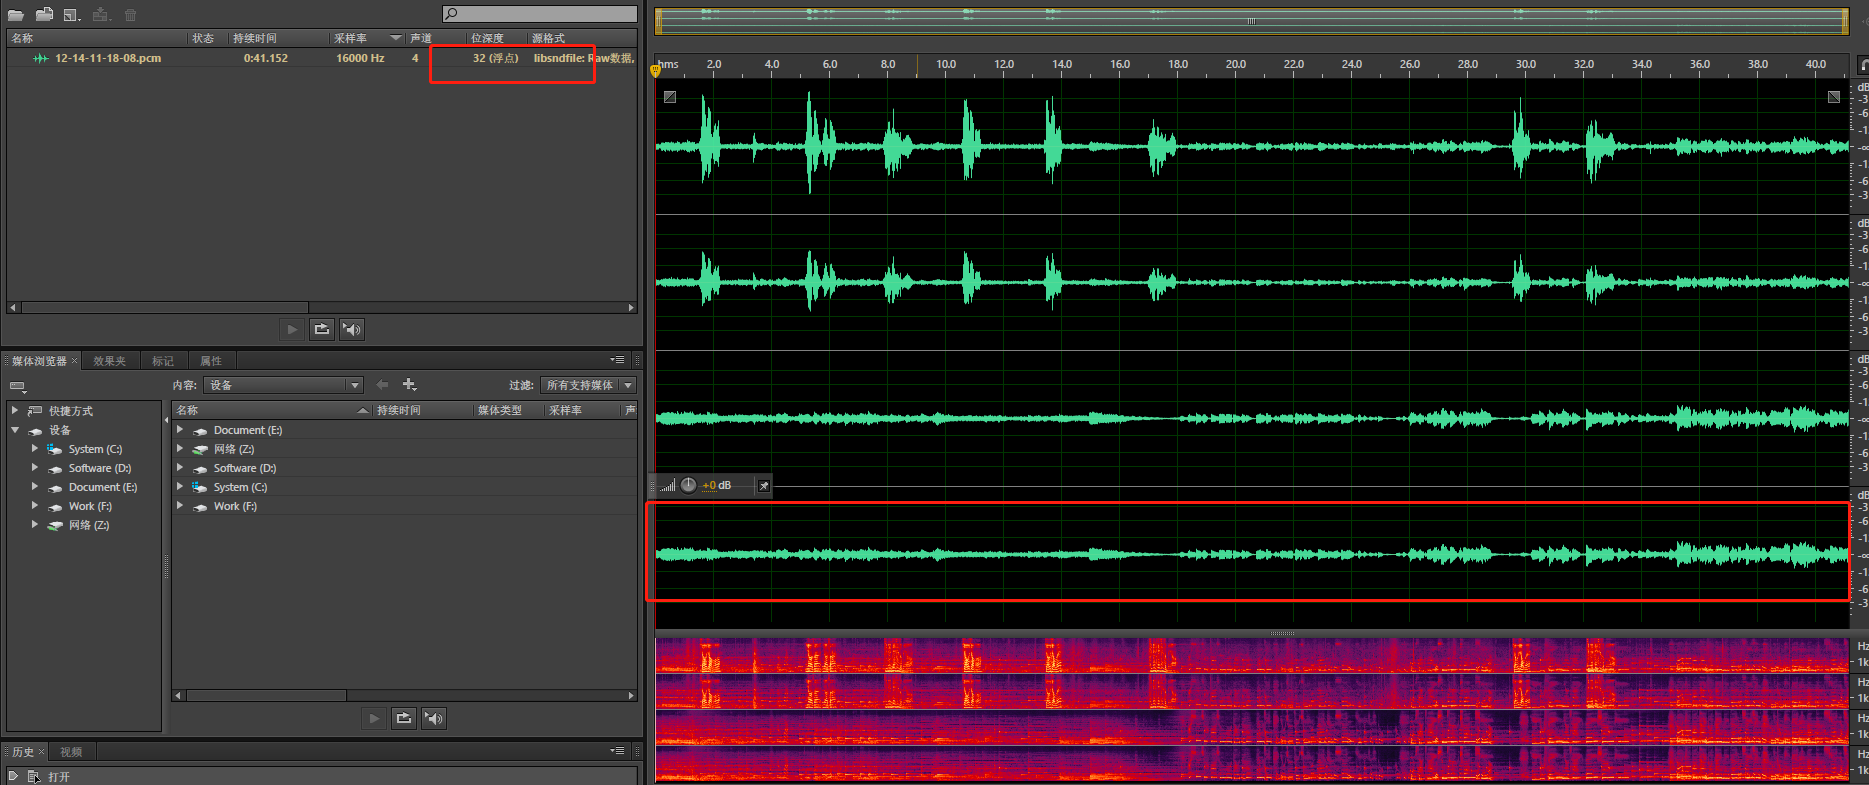Select the 打开 history entry
1869x785 pixels.
tap(59, 776)
